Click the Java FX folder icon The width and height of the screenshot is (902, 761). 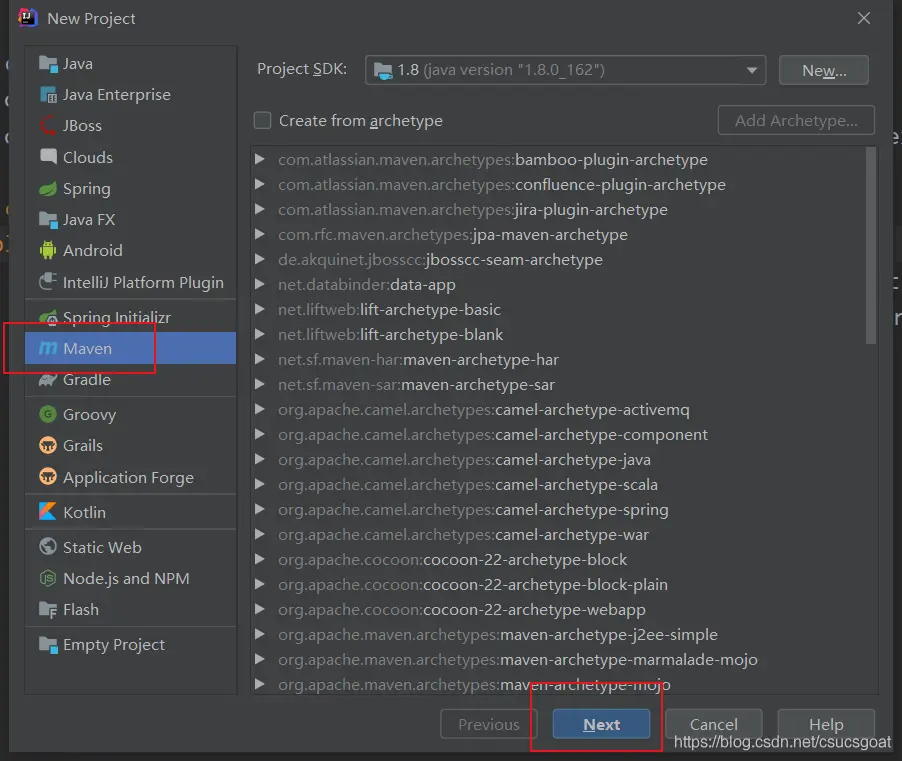[x=48, y=220]
